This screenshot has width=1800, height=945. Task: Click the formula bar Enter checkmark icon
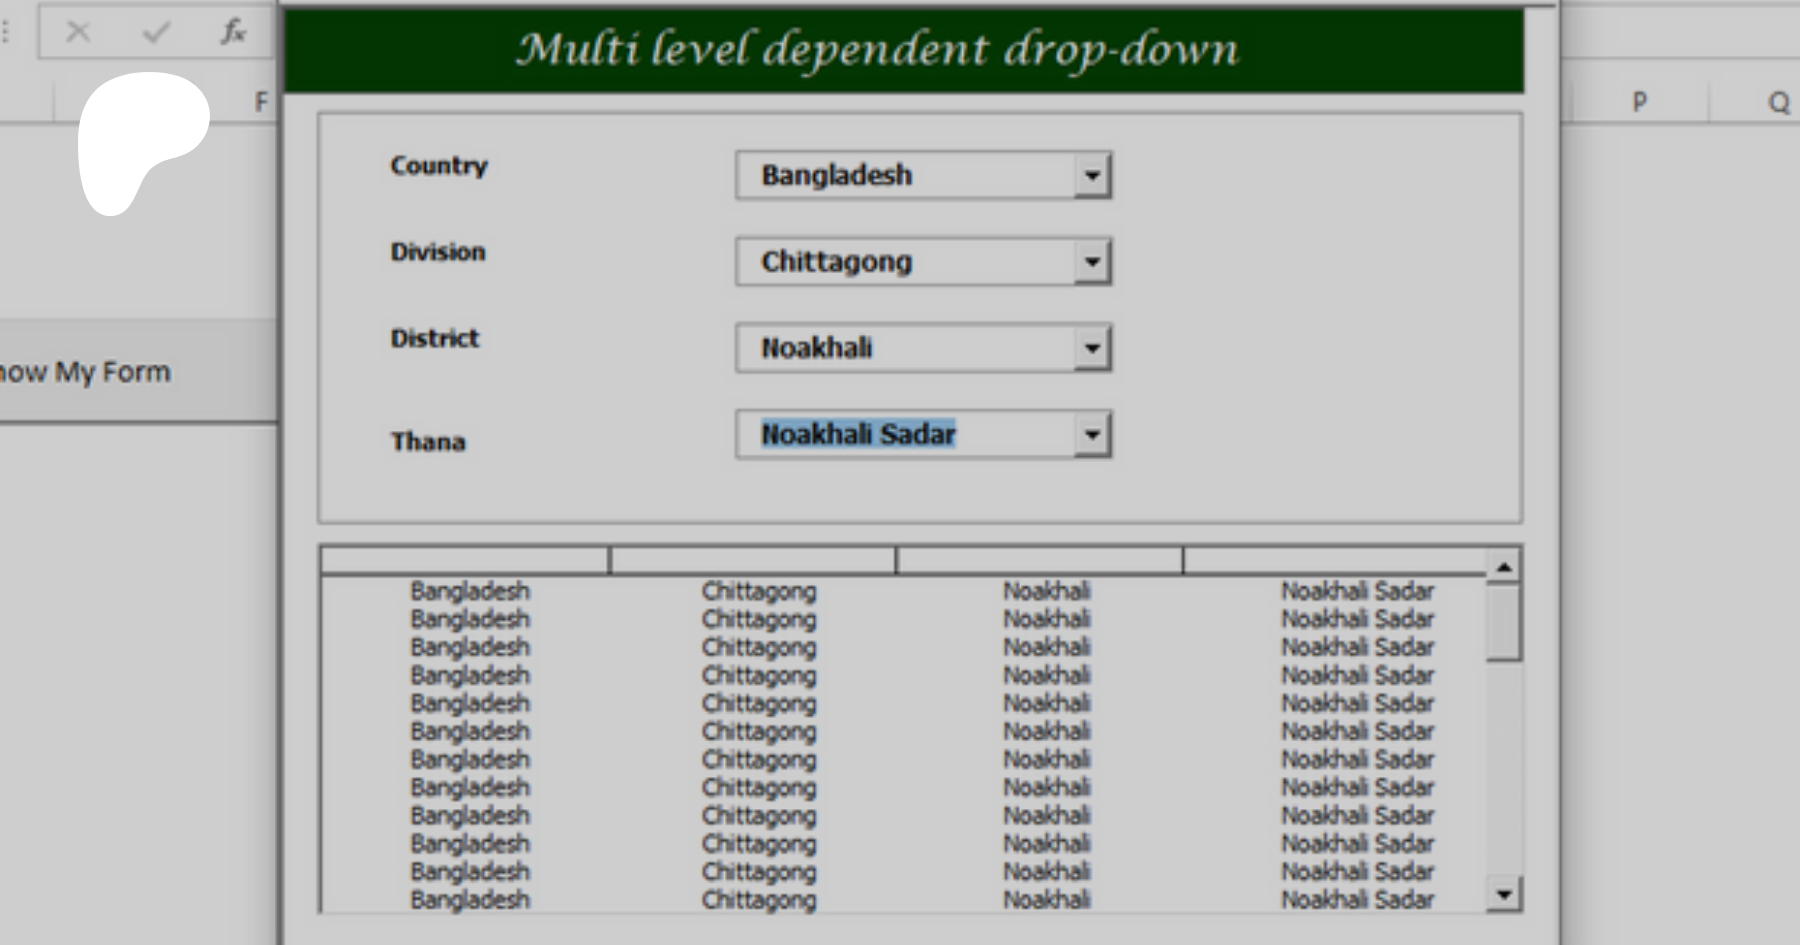156,33
